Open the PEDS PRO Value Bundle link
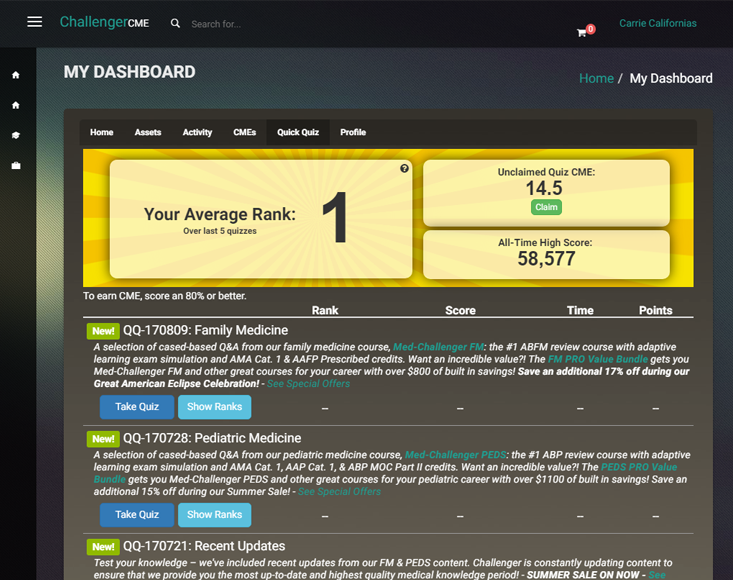The height and width of the screenshot is (580, 733). click(639, 467)
